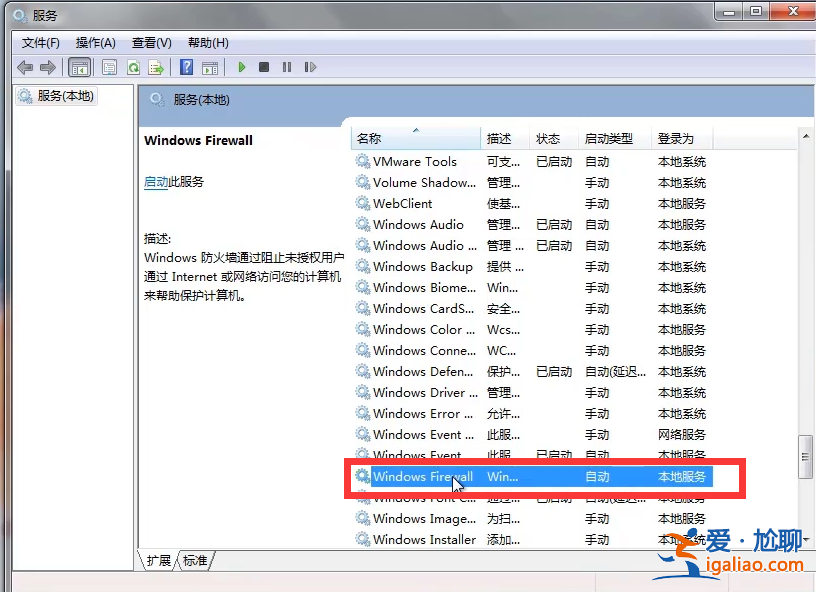
Task: Toggle the action pane show/hide icon
Action: pos(211,67)
